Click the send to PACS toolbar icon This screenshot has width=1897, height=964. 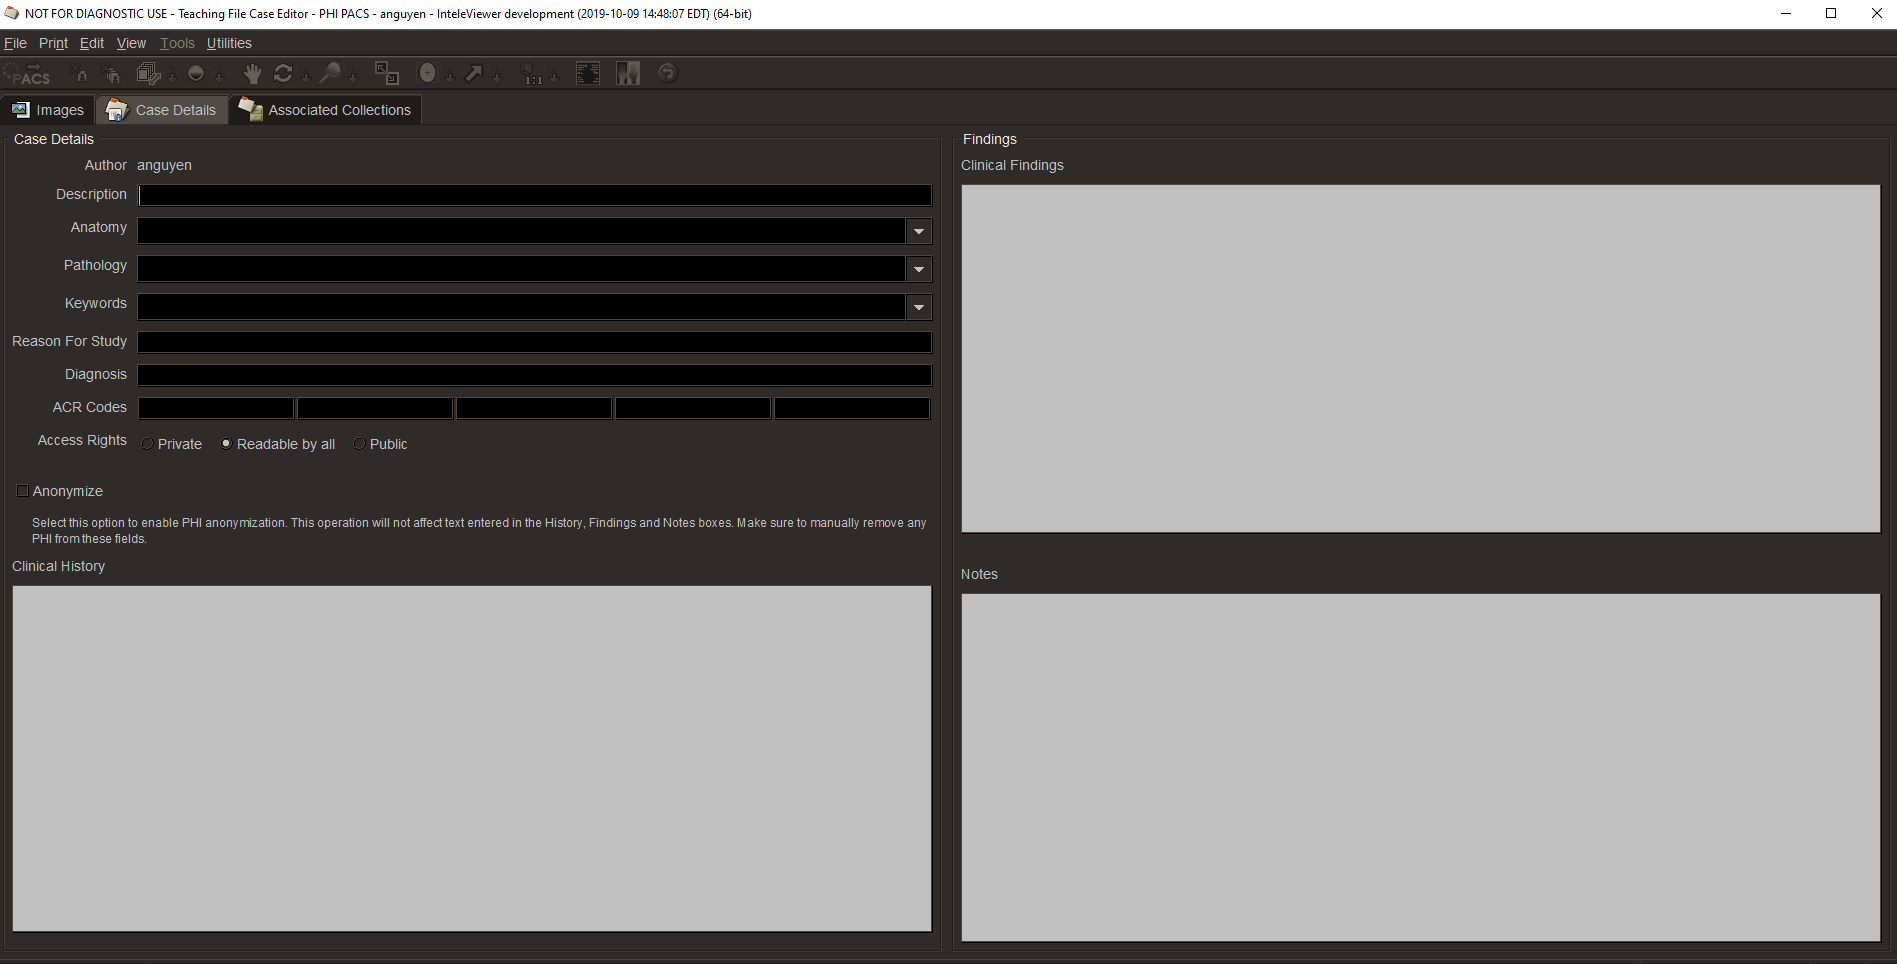pos(28,74)
